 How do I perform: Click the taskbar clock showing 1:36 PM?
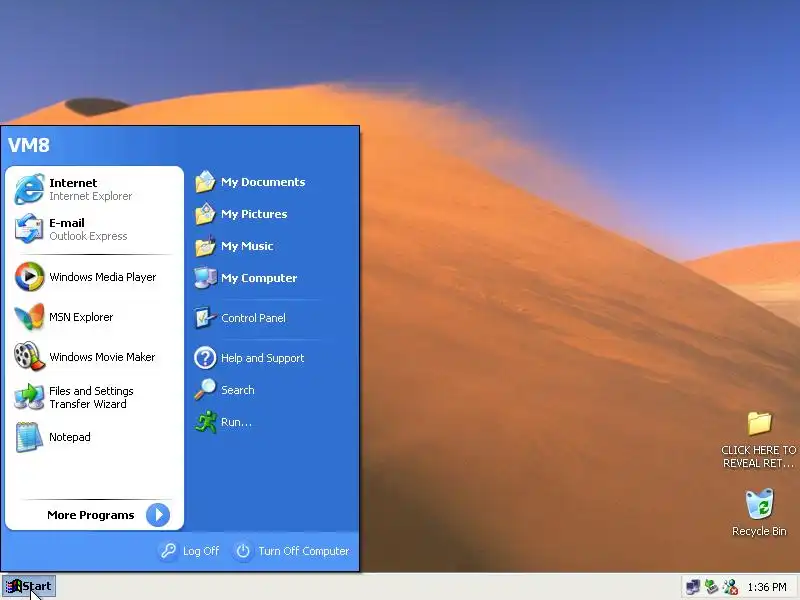(x=766, y=587)
